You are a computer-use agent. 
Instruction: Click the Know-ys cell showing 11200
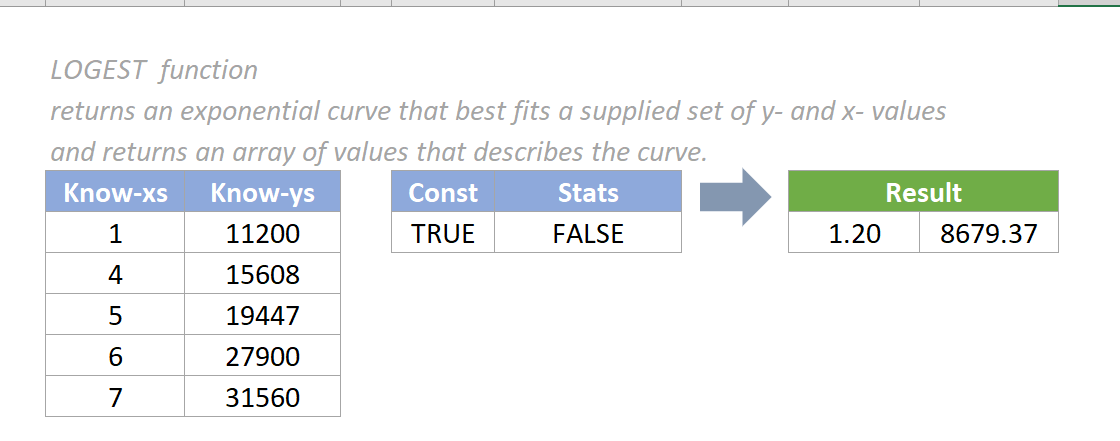pos(262,234)
